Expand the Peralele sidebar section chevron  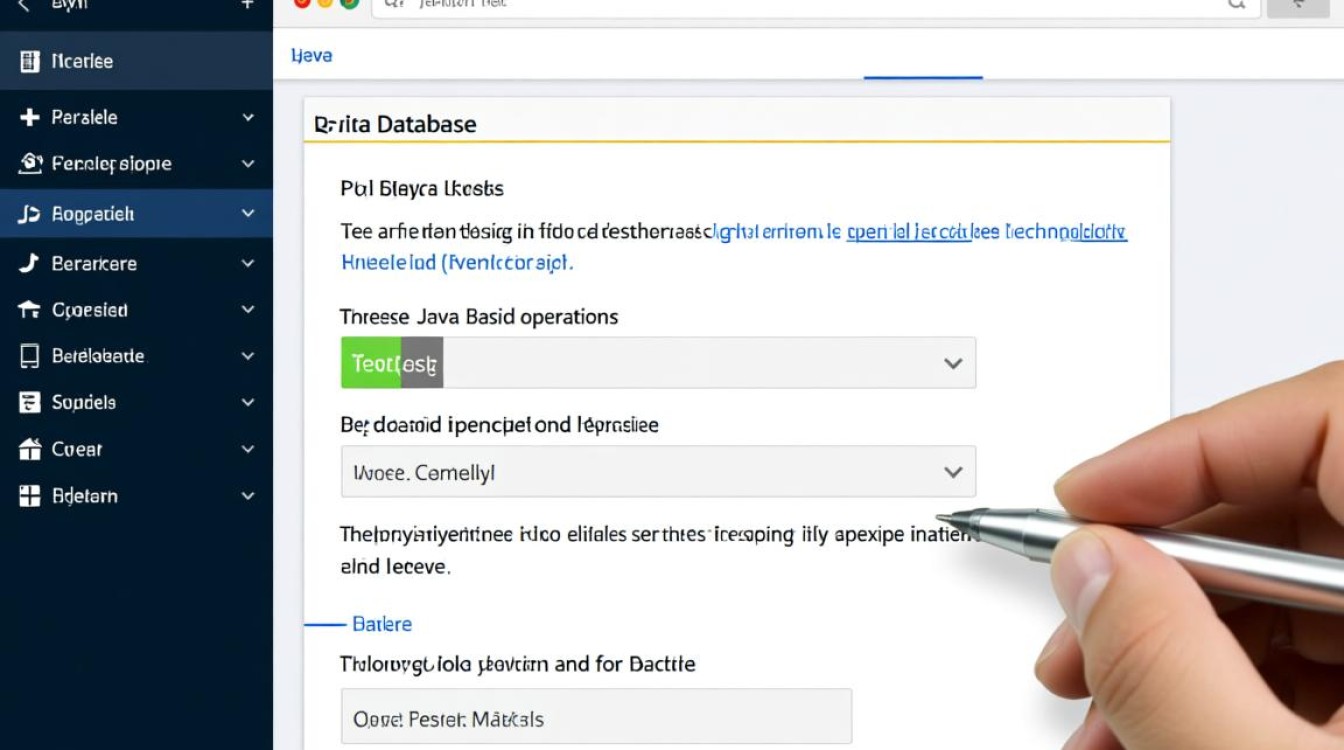(248, 118)
